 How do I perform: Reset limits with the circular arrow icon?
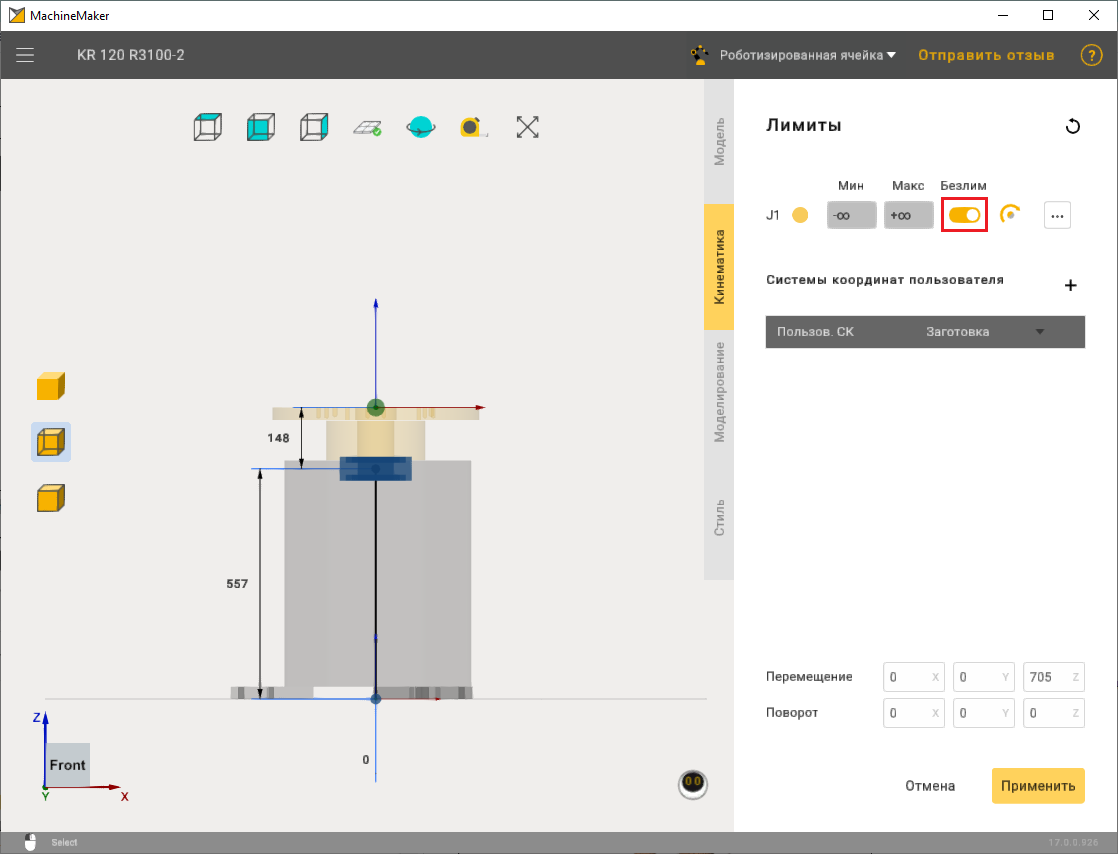1072,126
